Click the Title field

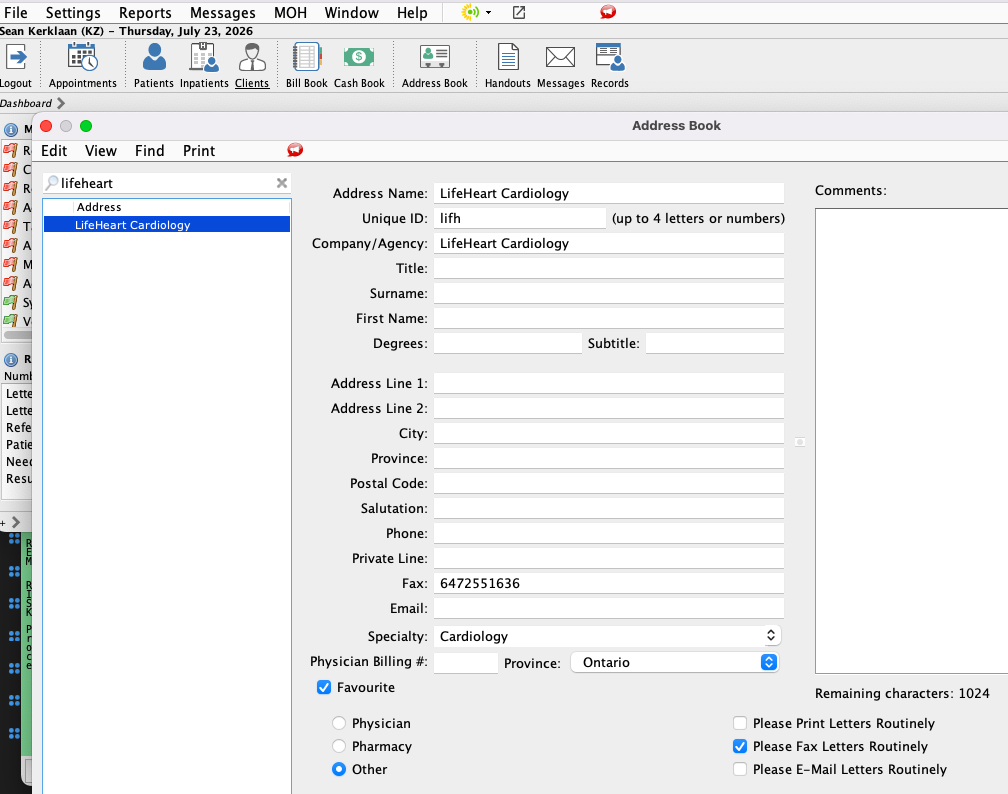click(609, 268)
